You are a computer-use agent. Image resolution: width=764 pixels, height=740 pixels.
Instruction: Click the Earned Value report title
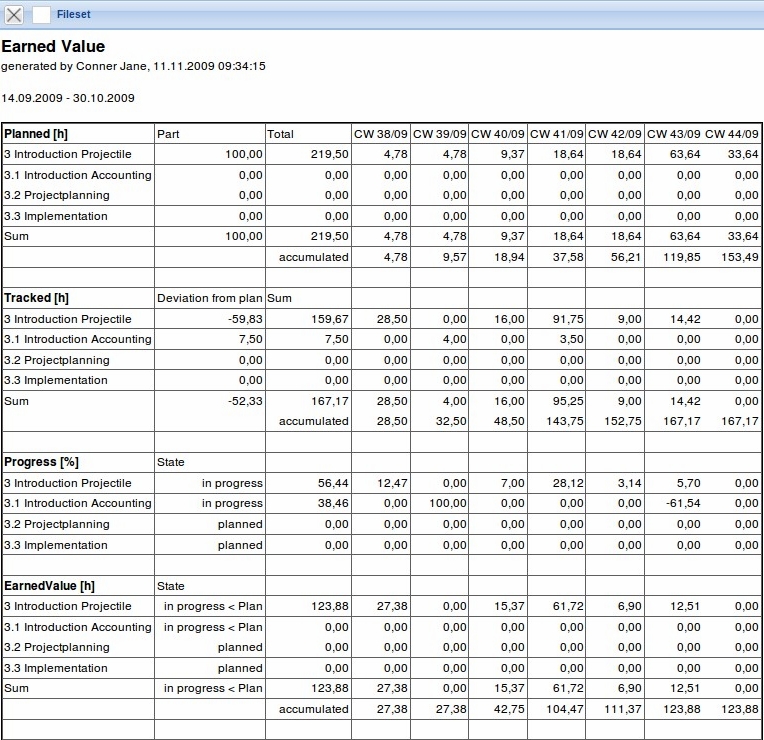[x=53, y=46]
